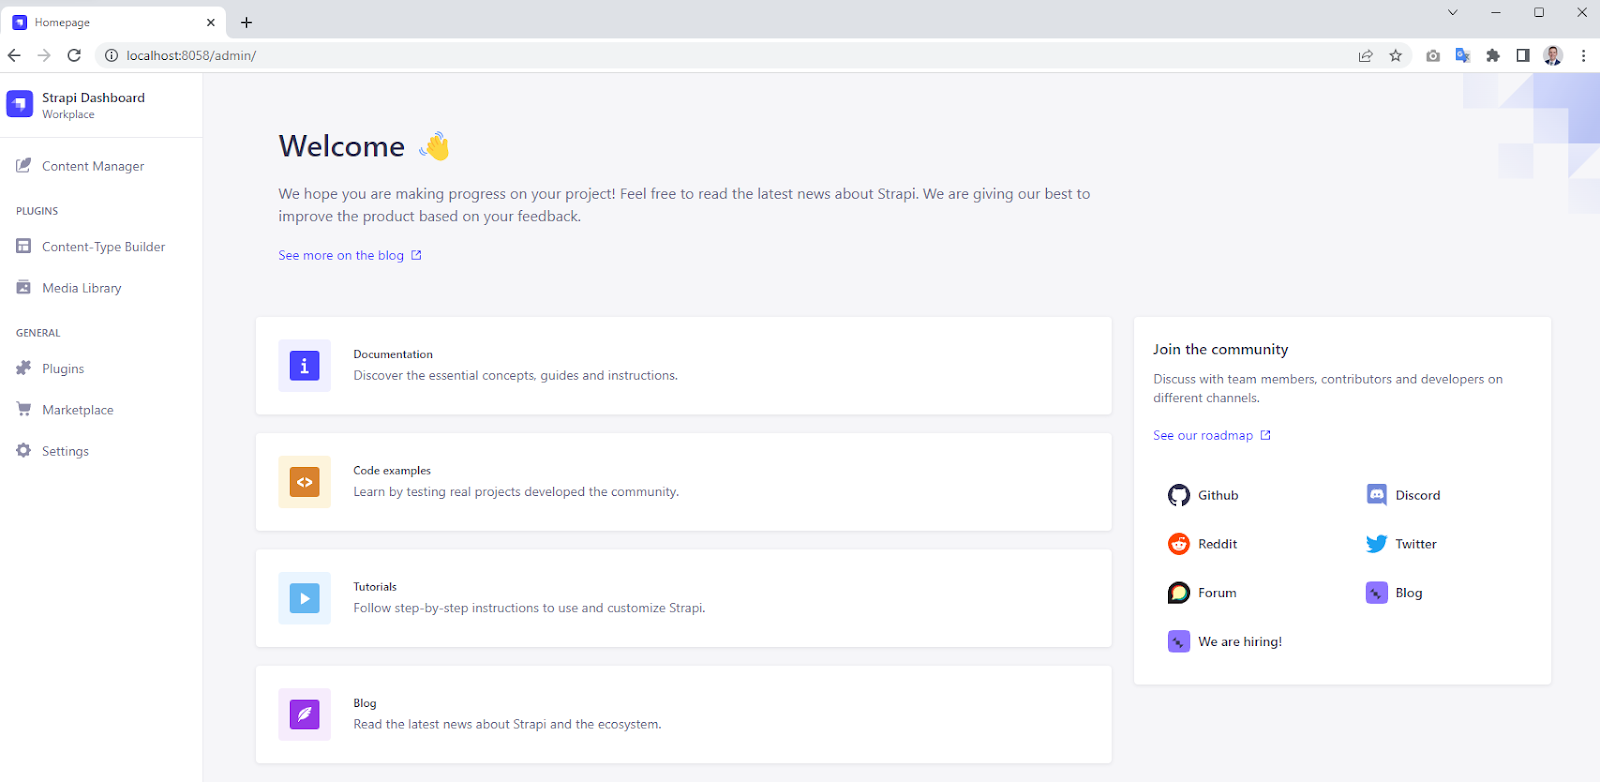
Task: Click the Plugins puzzle icon
Action: [24, 368]
